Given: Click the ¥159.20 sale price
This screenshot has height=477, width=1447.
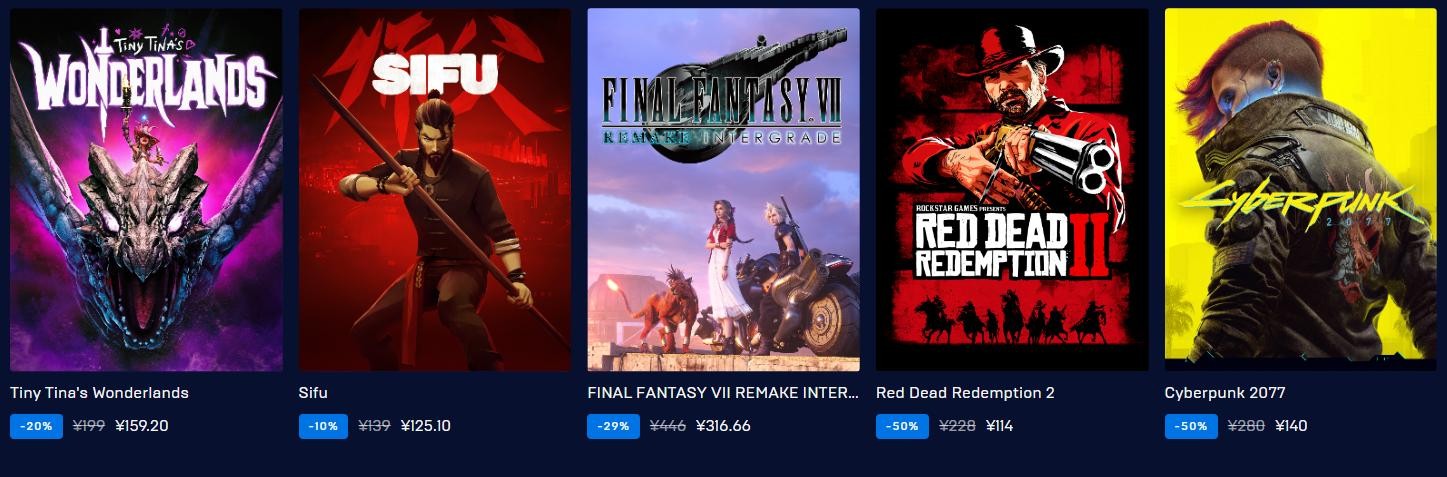Looking at the screenshot, I should [142, 426].
